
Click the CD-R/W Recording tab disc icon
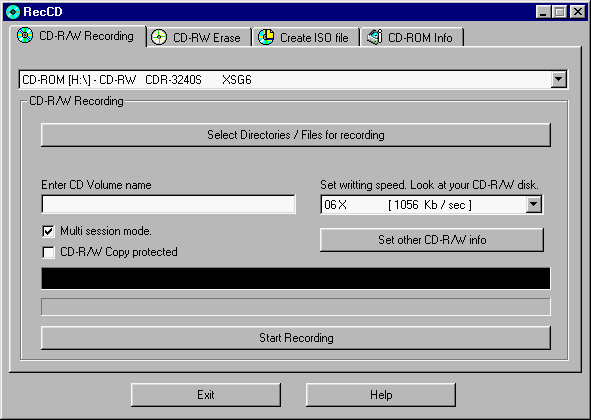(25, 35)
